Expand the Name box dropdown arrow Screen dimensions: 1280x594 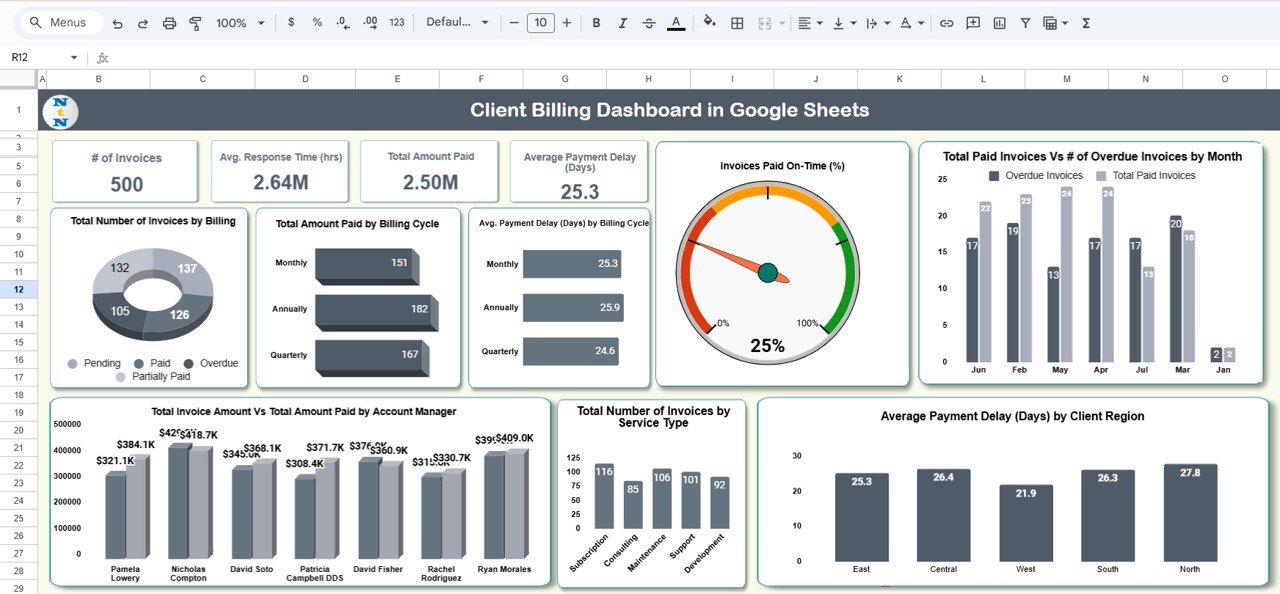(73, 58)
